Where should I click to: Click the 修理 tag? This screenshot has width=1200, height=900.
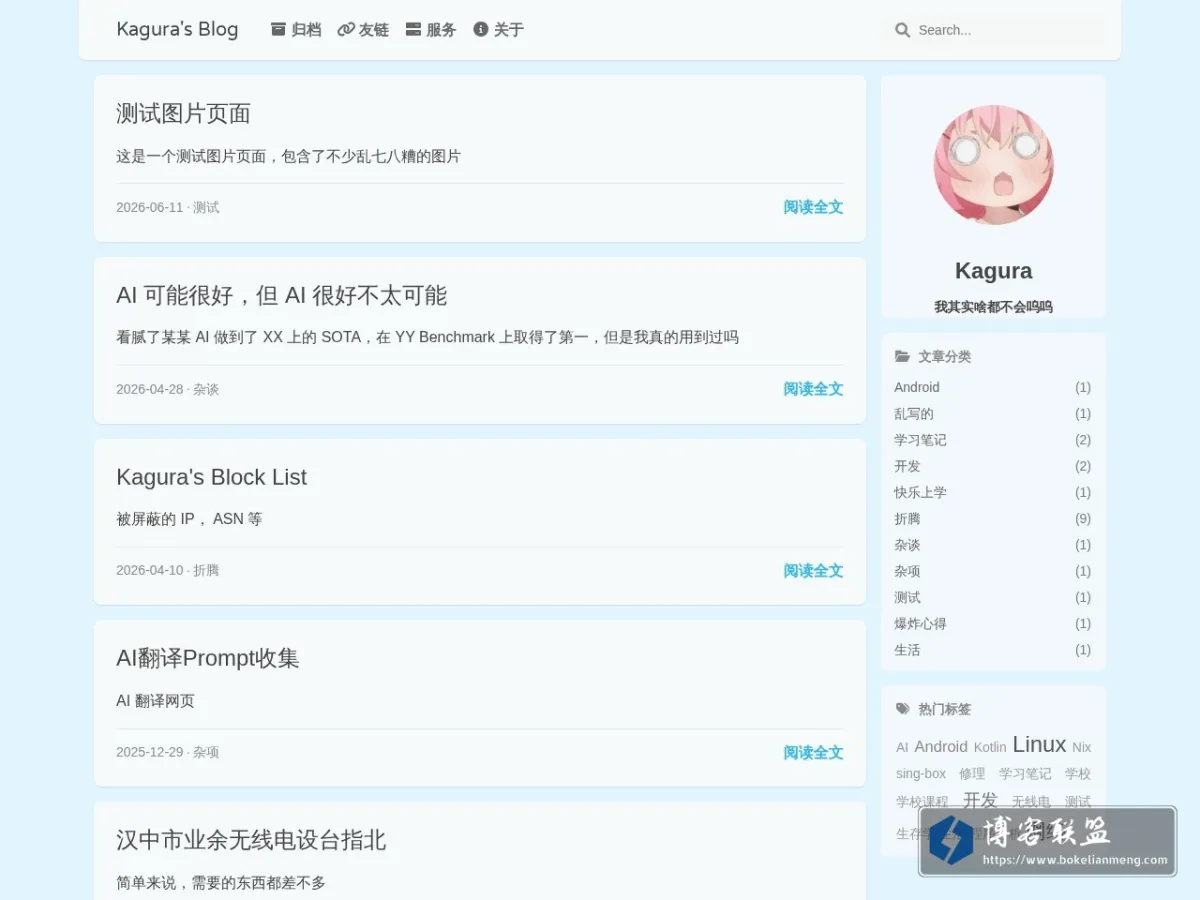coord(972,773)
